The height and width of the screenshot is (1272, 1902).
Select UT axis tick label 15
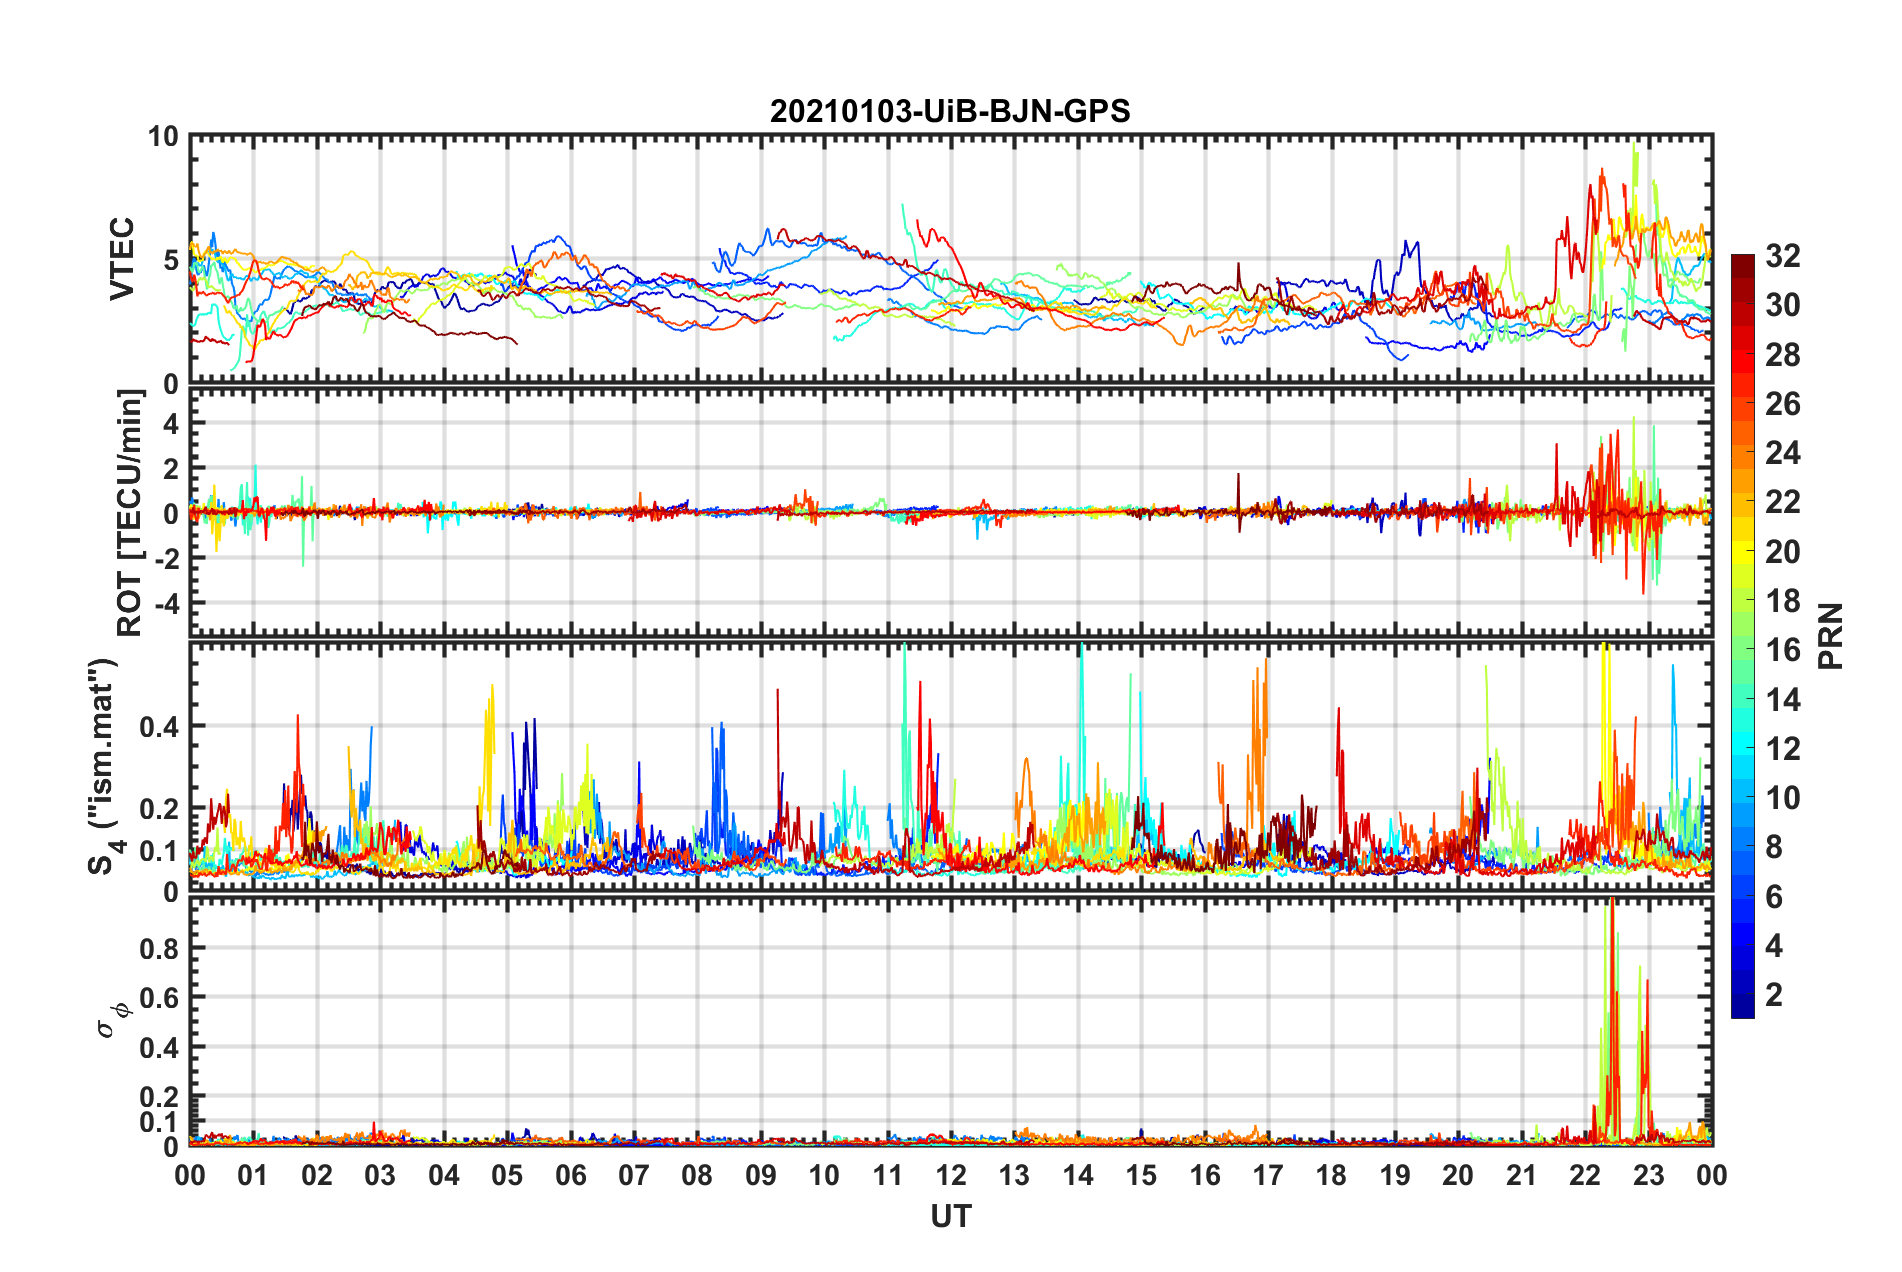1141,1175
